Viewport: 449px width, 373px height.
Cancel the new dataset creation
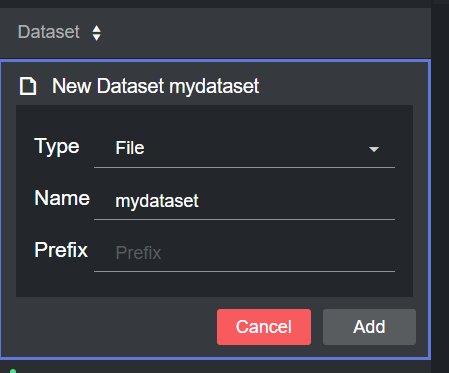click(264, 327)
